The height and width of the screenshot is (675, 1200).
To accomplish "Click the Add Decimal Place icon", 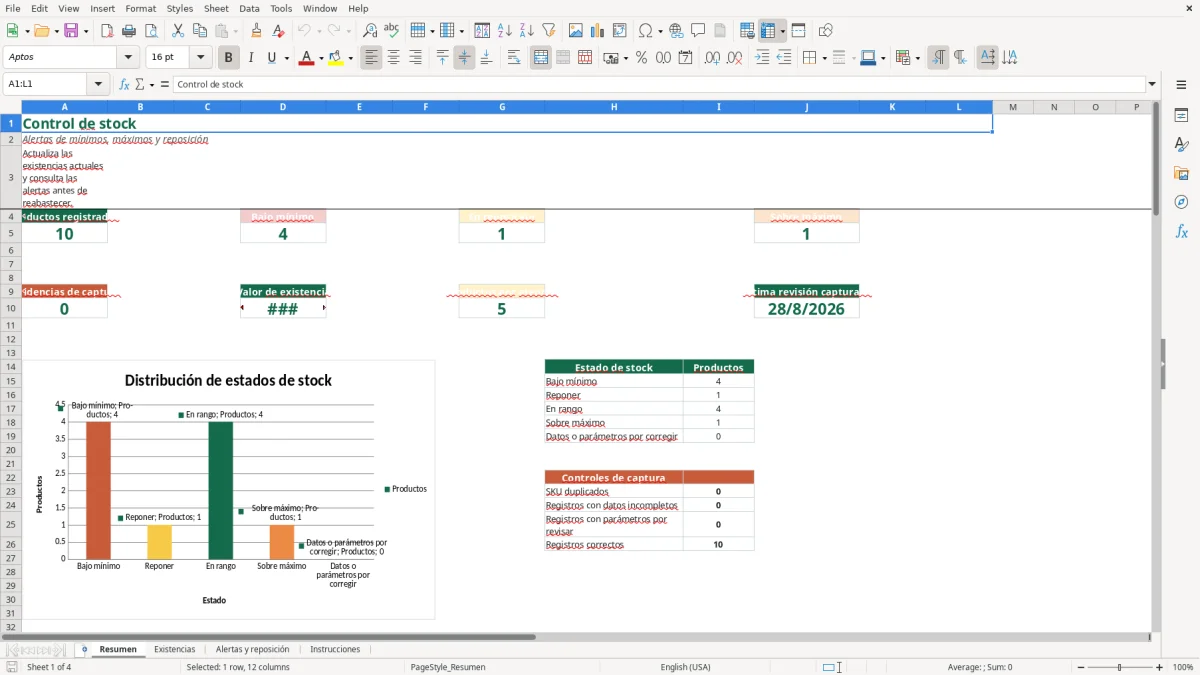I will (x=713, y=58).
